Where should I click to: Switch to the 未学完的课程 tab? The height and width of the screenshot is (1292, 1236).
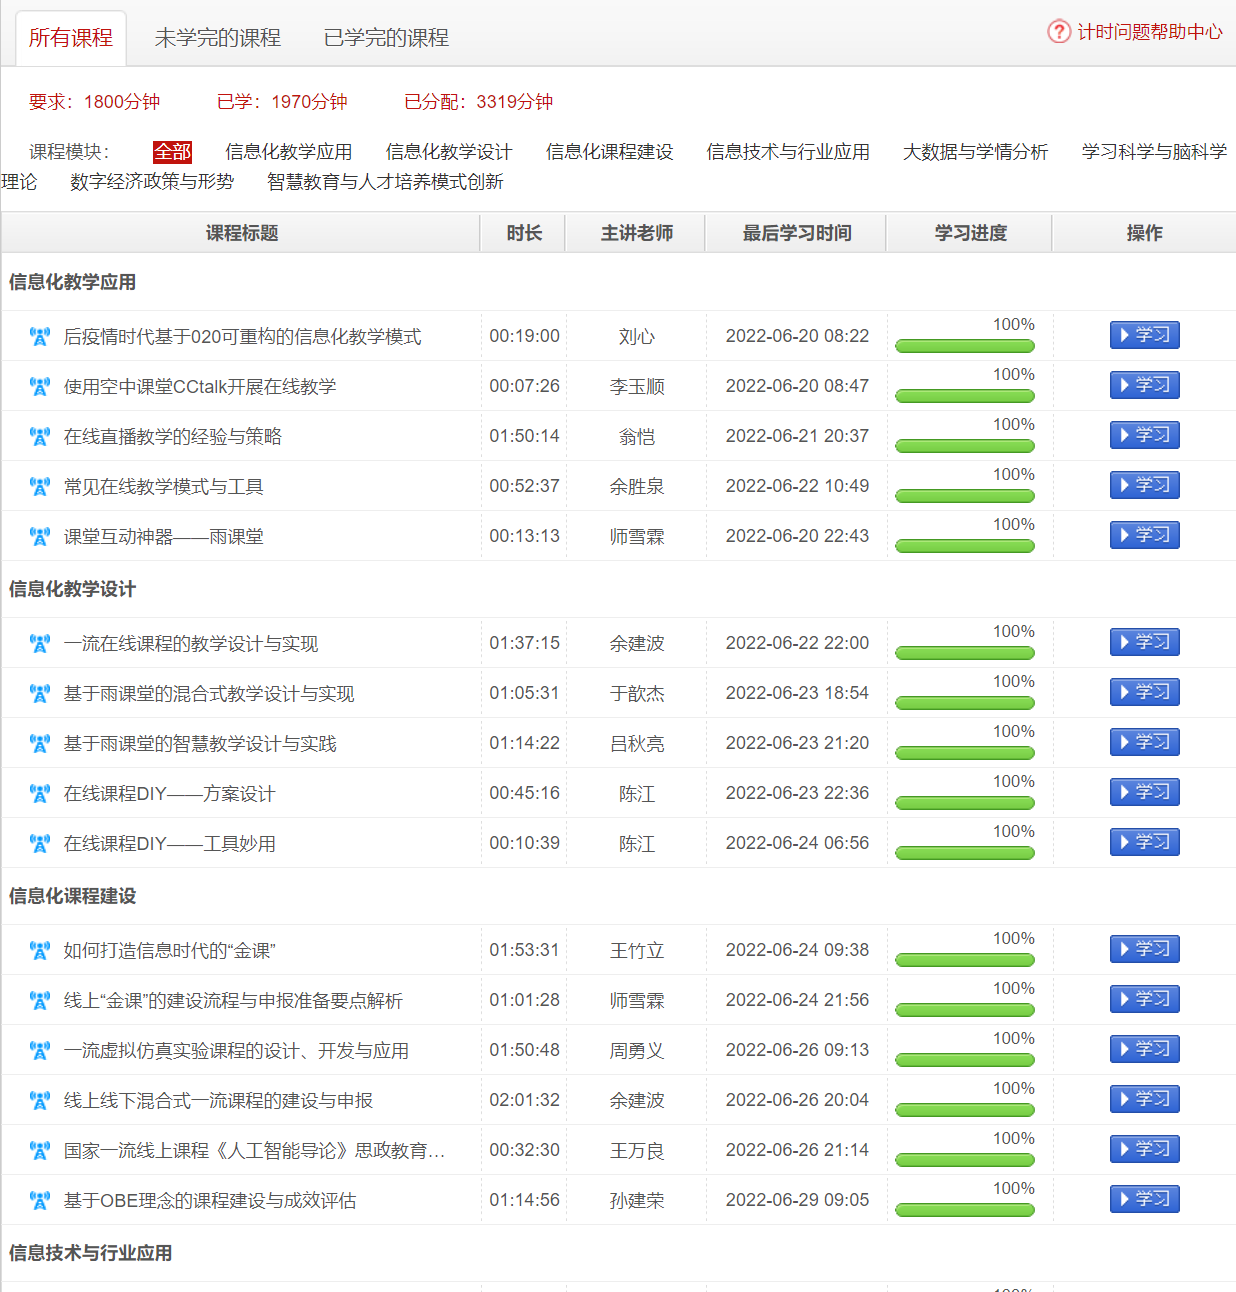218,38
